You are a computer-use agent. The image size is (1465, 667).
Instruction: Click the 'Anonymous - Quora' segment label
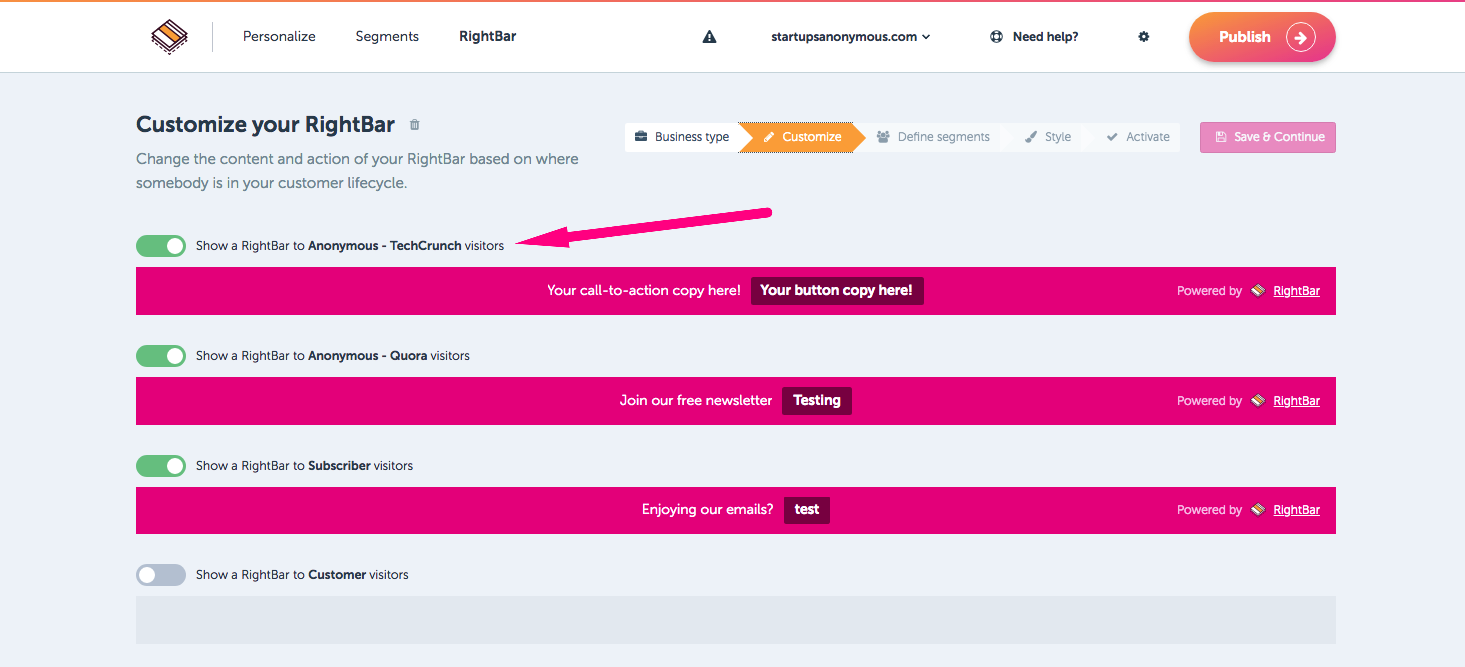click(368, 356)
